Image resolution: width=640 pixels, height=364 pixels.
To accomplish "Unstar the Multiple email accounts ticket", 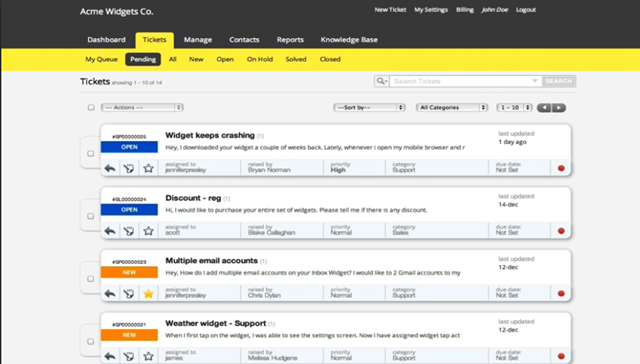I will click(149, 293).
